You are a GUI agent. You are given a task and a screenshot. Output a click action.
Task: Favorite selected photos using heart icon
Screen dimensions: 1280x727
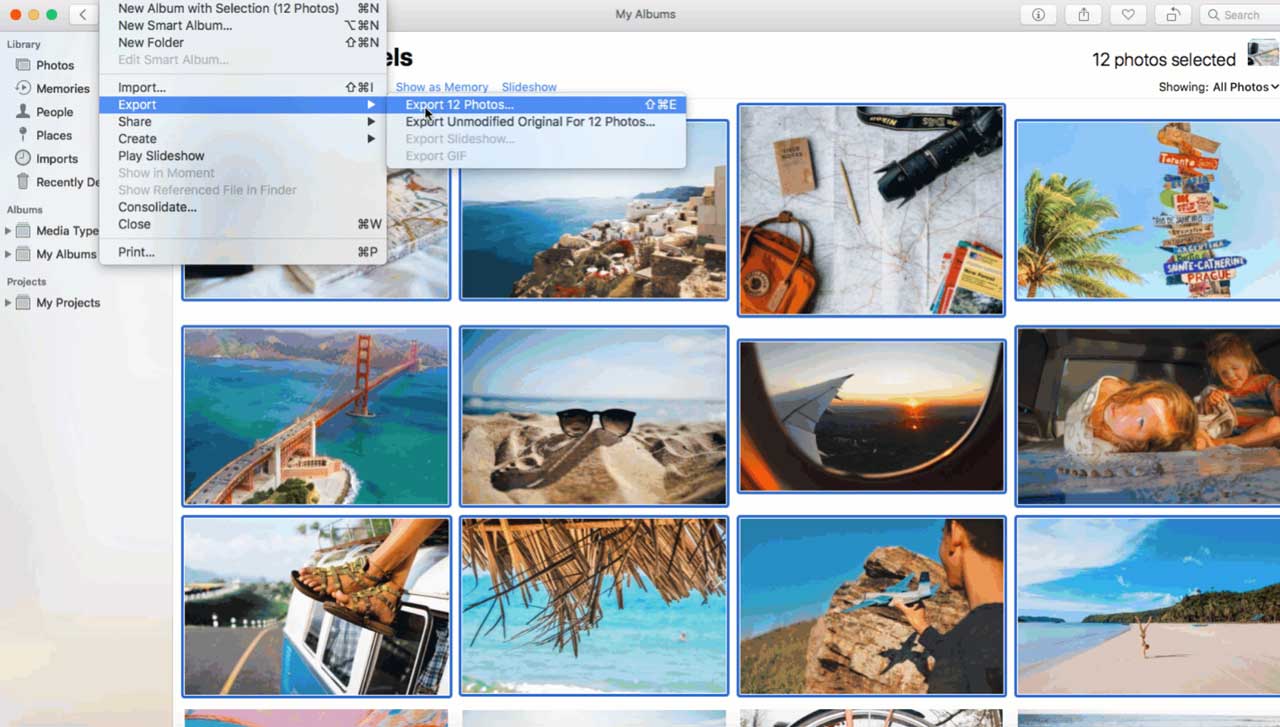(1128, 14)
